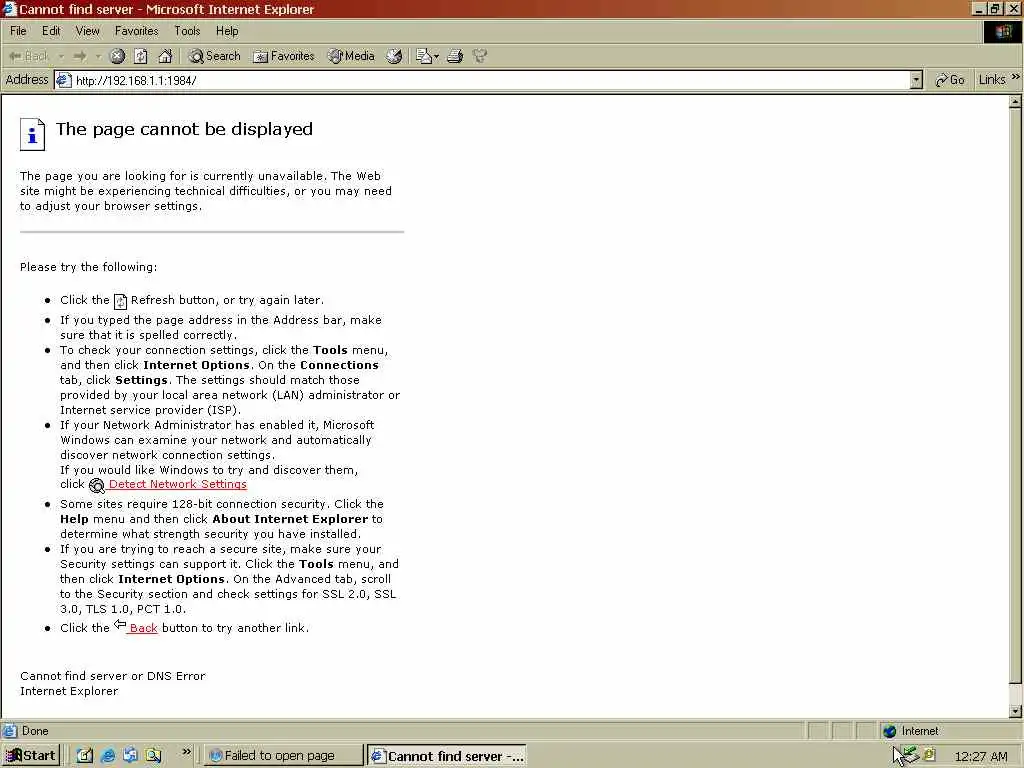The width and height of the screenshot is (1024, 768).
Task: Click the Refresh icon in the toolbar
Action: (141, 56)
